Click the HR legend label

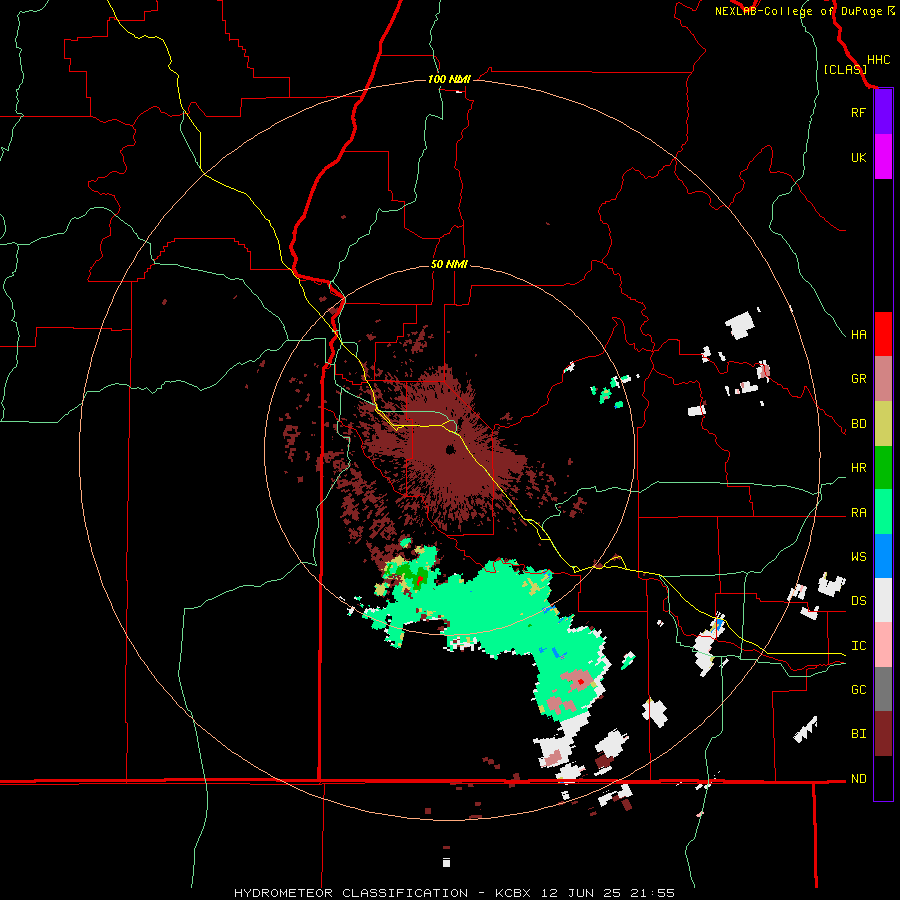[x=858, y=468]
